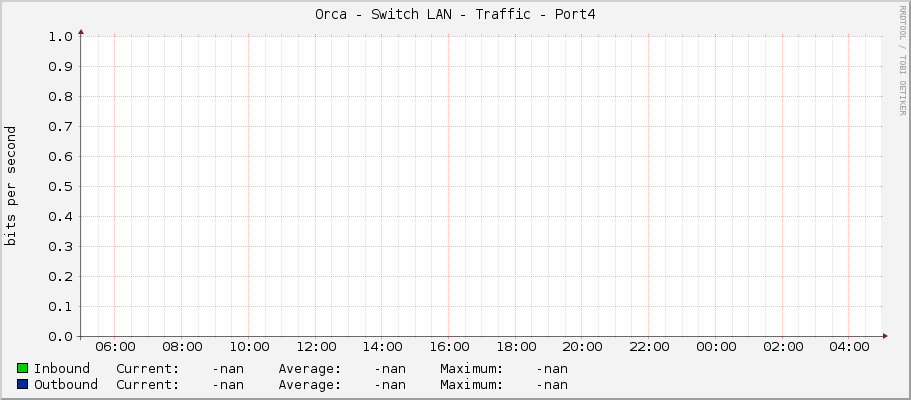The width and height of the screenshot is (911, 400).
Task: Click the 0.8 y-axis value
Action: point(60,97)
